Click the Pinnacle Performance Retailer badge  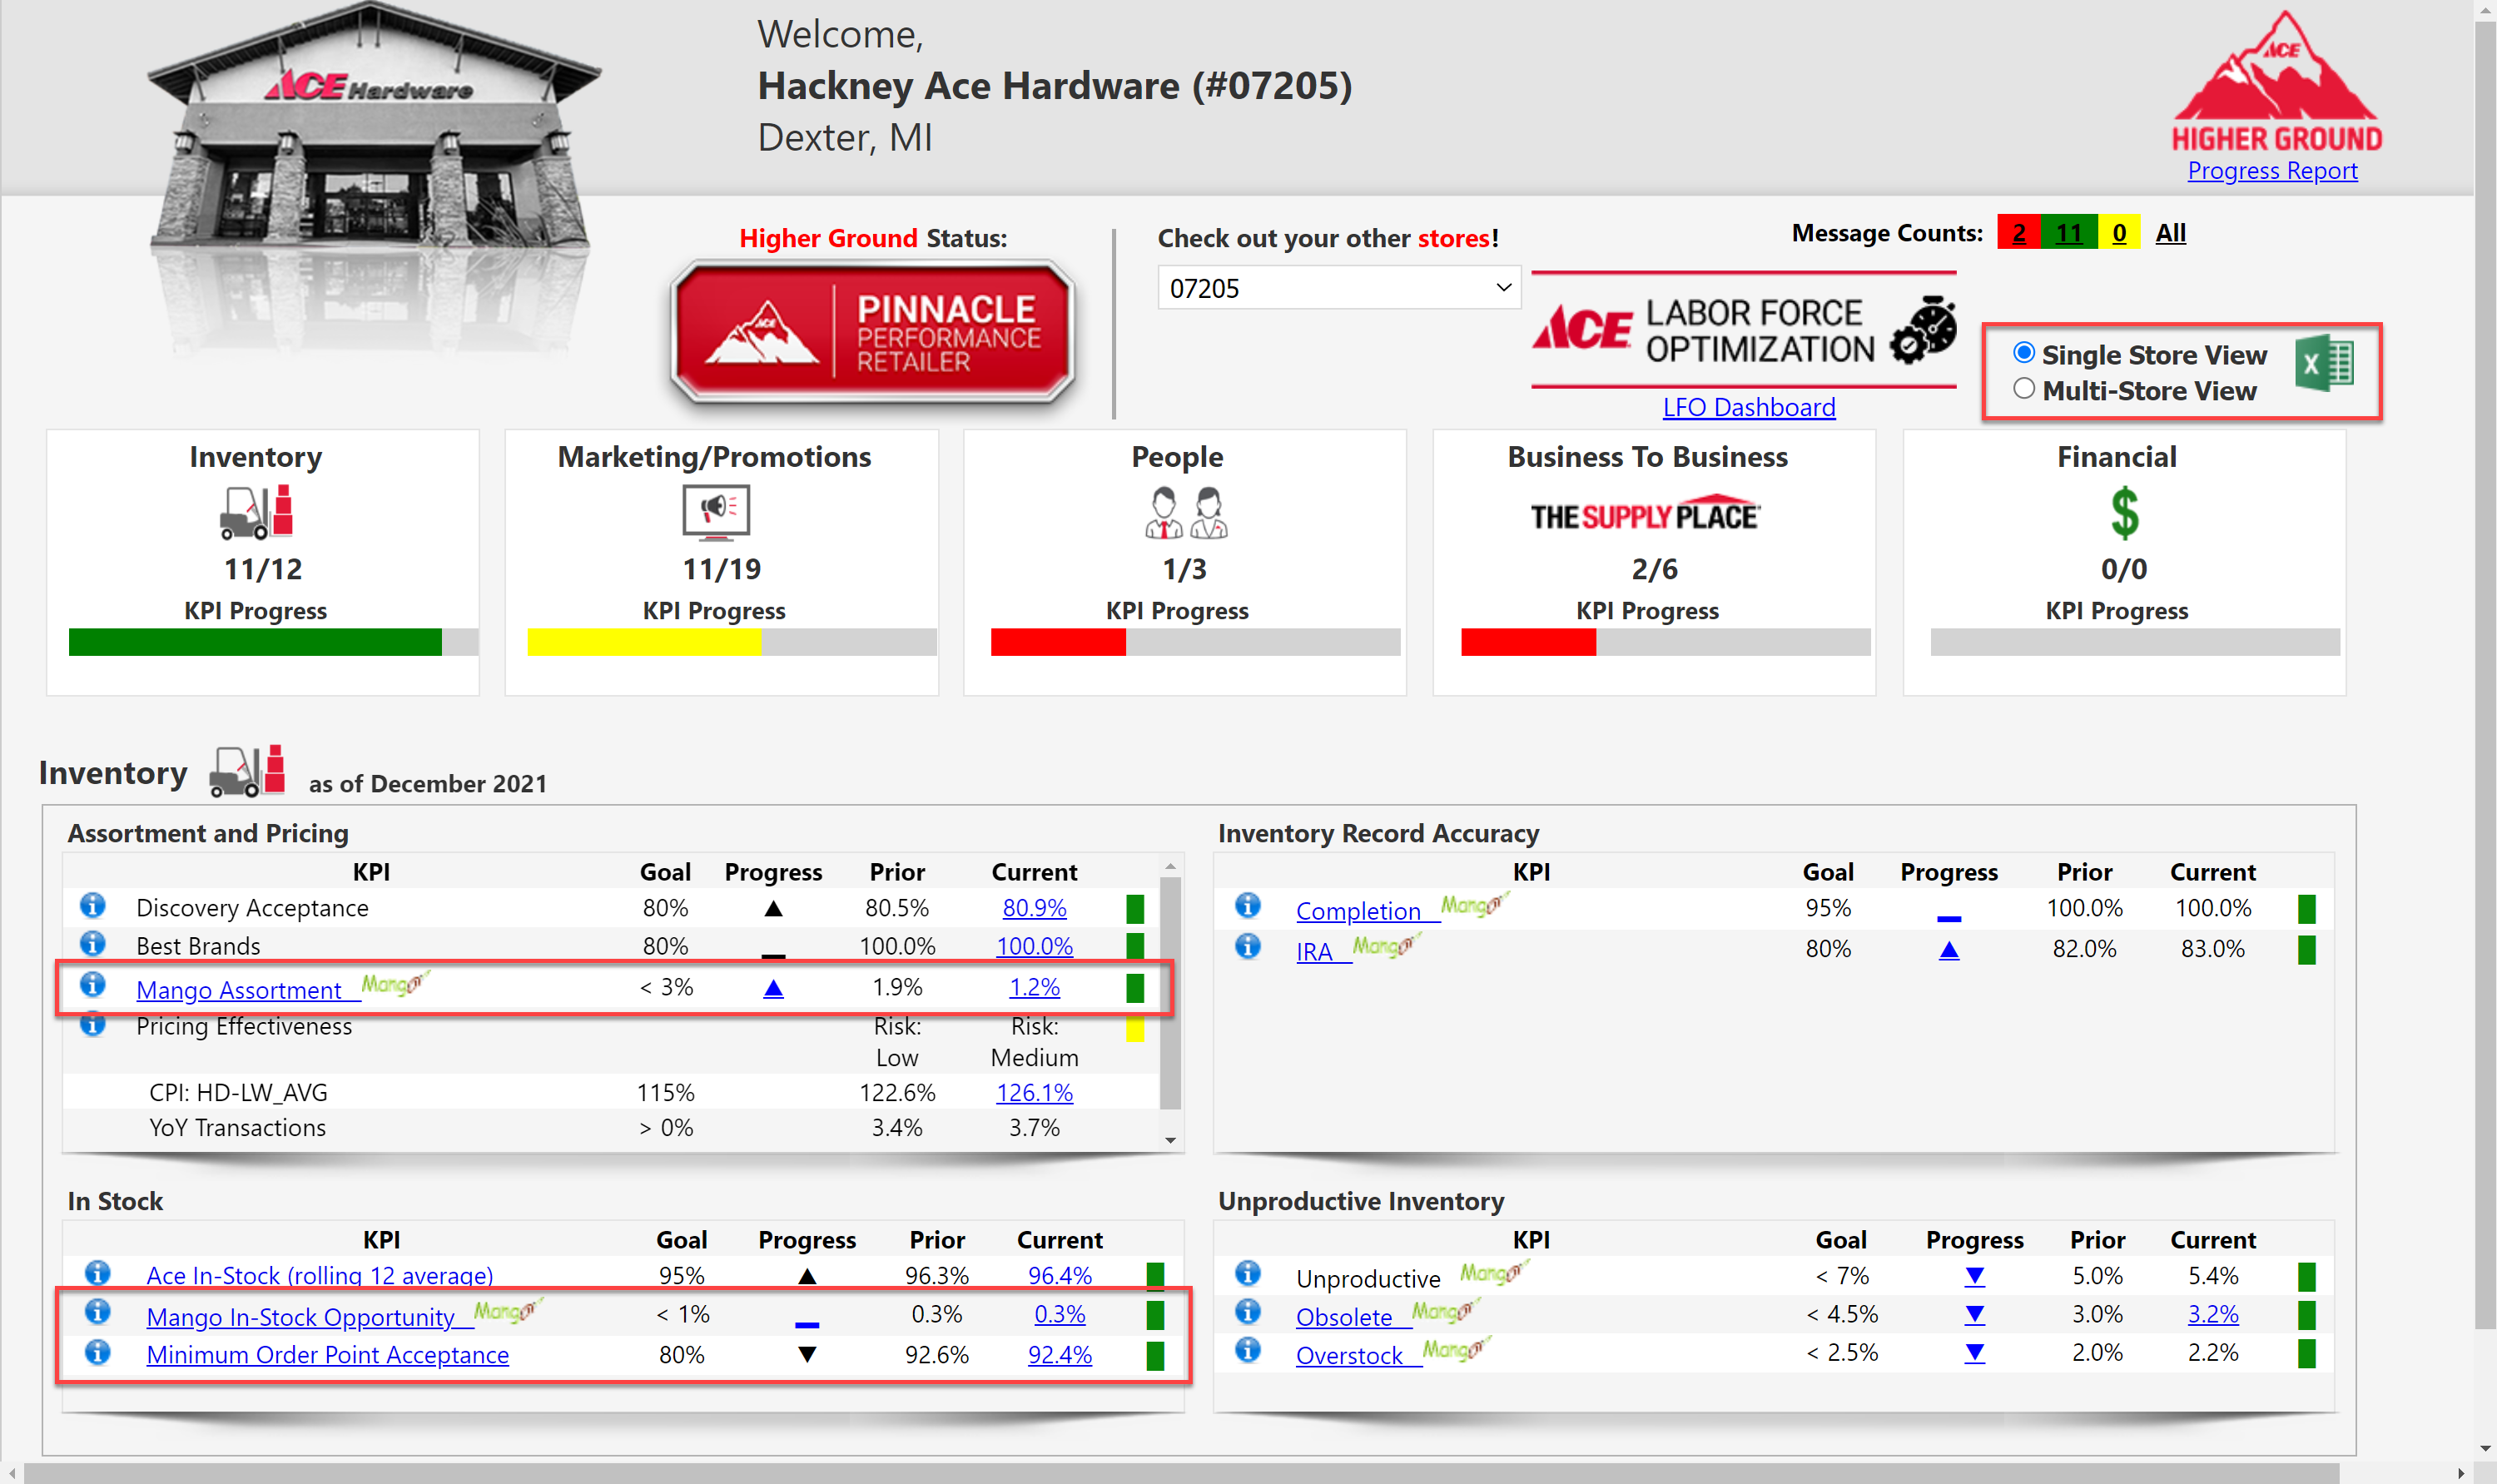tap(873, 332)
